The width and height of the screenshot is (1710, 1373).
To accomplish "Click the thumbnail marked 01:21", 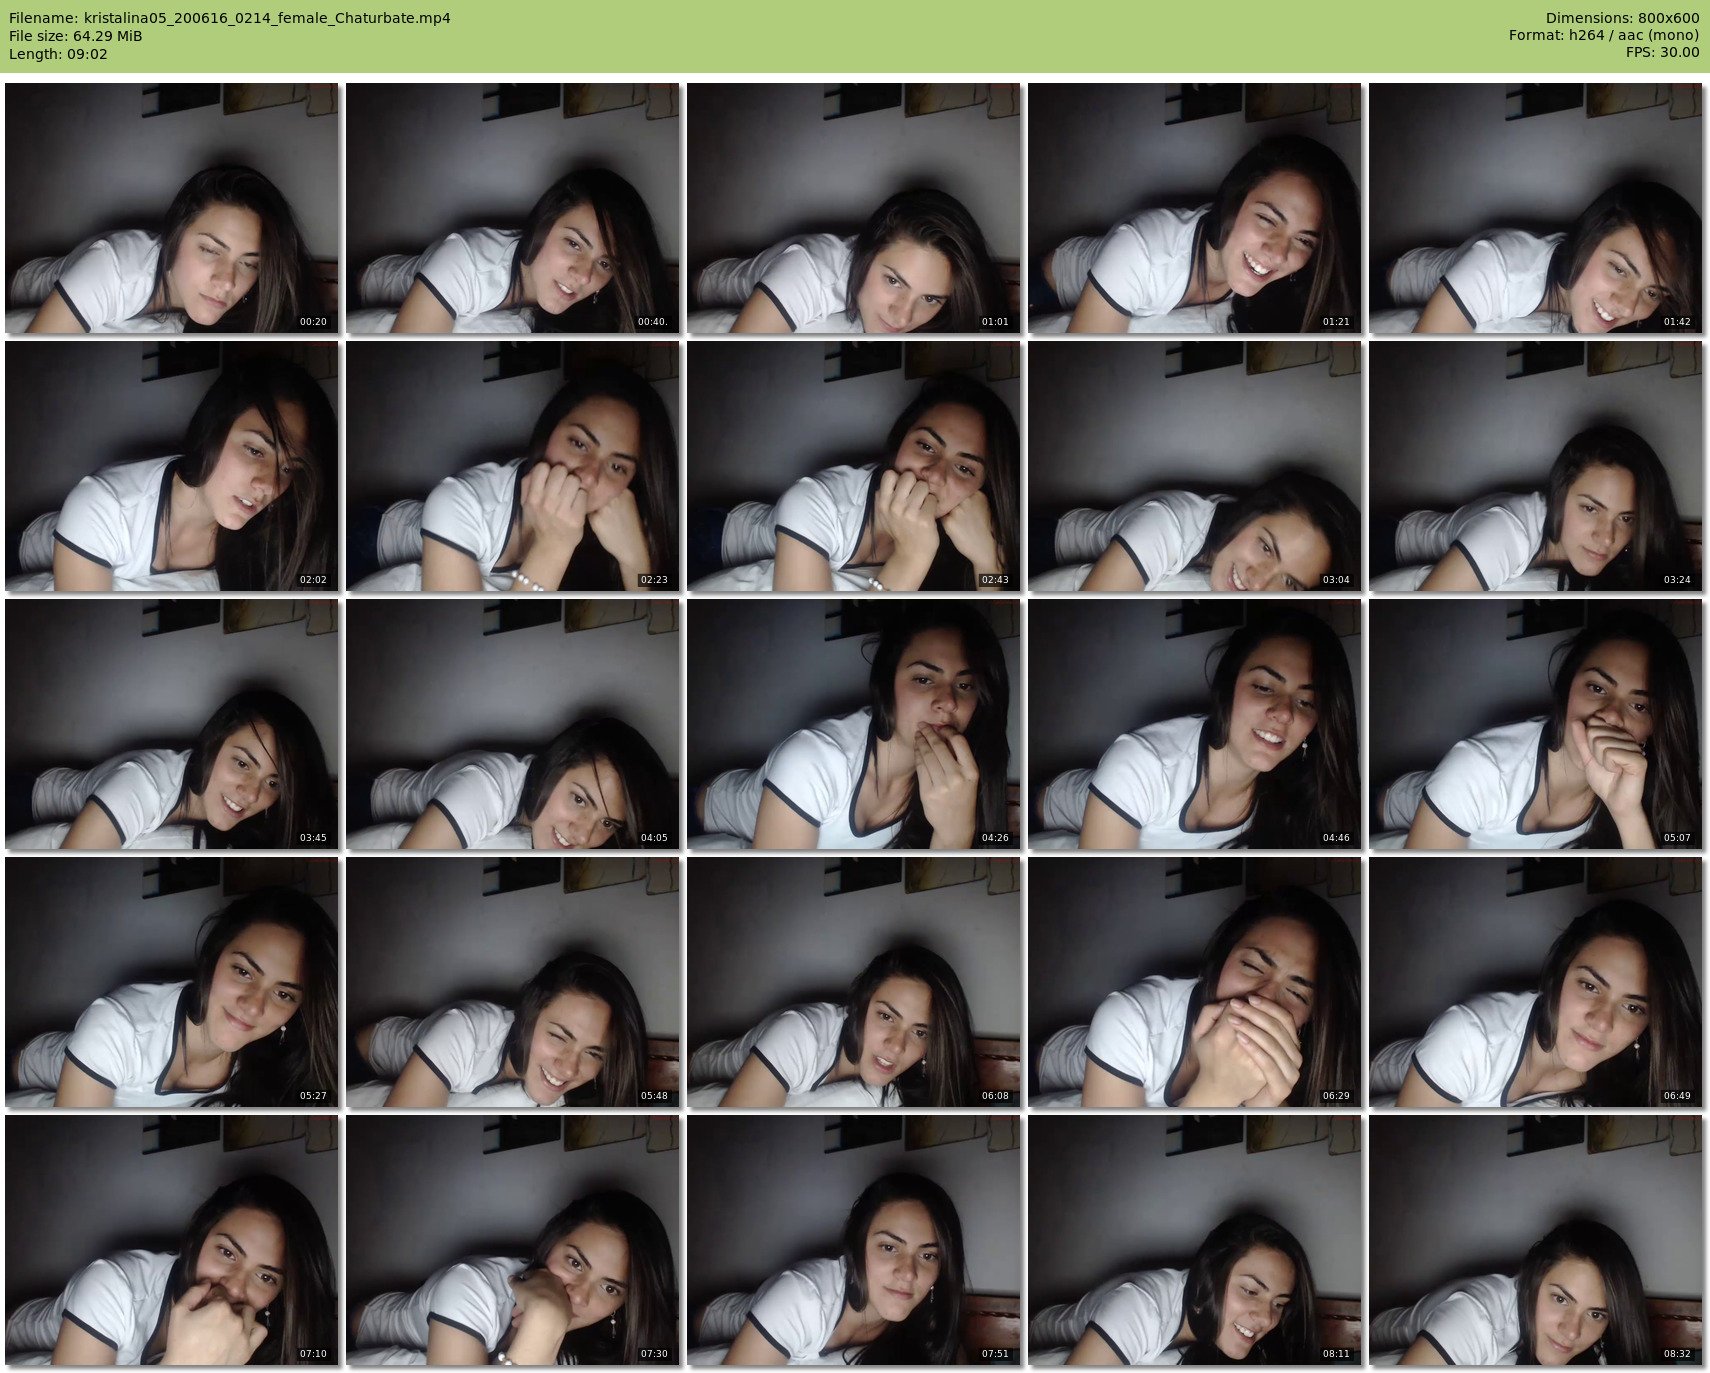I will [x=1194, y=208].
